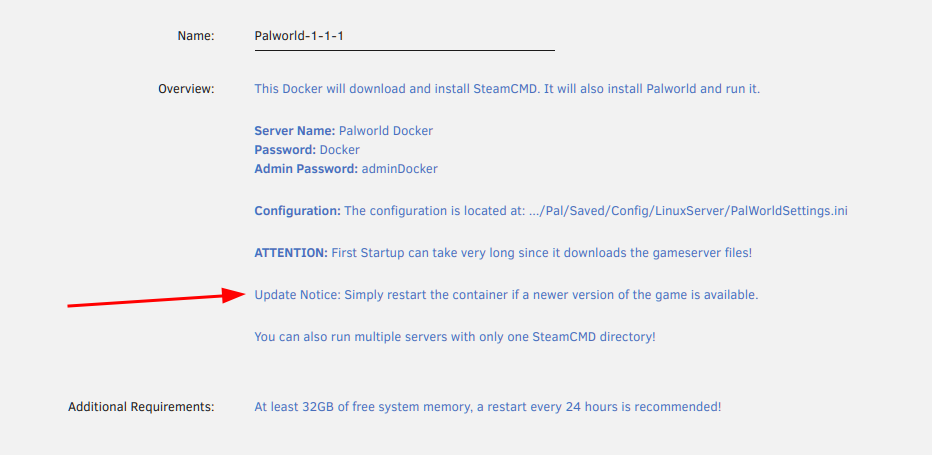
Task: Click the red arrow pointing to Update Notice
Action: pos(156,298)
